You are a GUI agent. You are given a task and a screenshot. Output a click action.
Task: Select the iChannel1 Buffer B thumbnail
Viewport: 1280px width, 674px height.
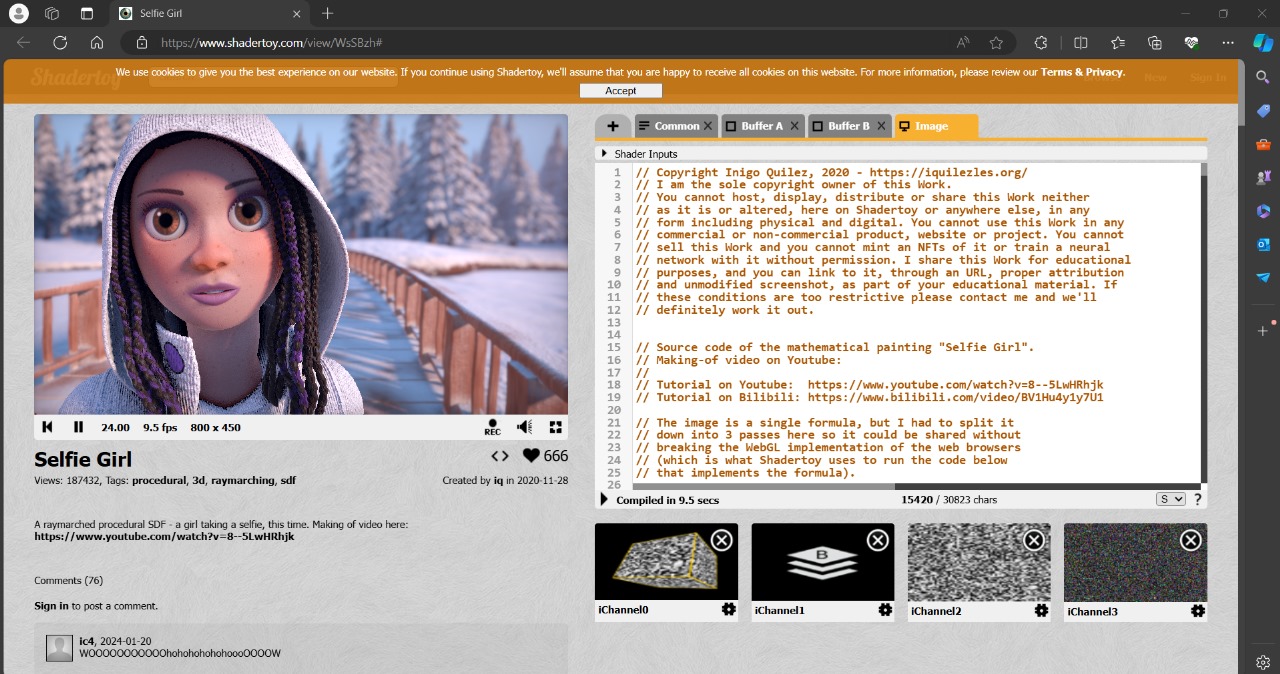(x=823, y=562)
